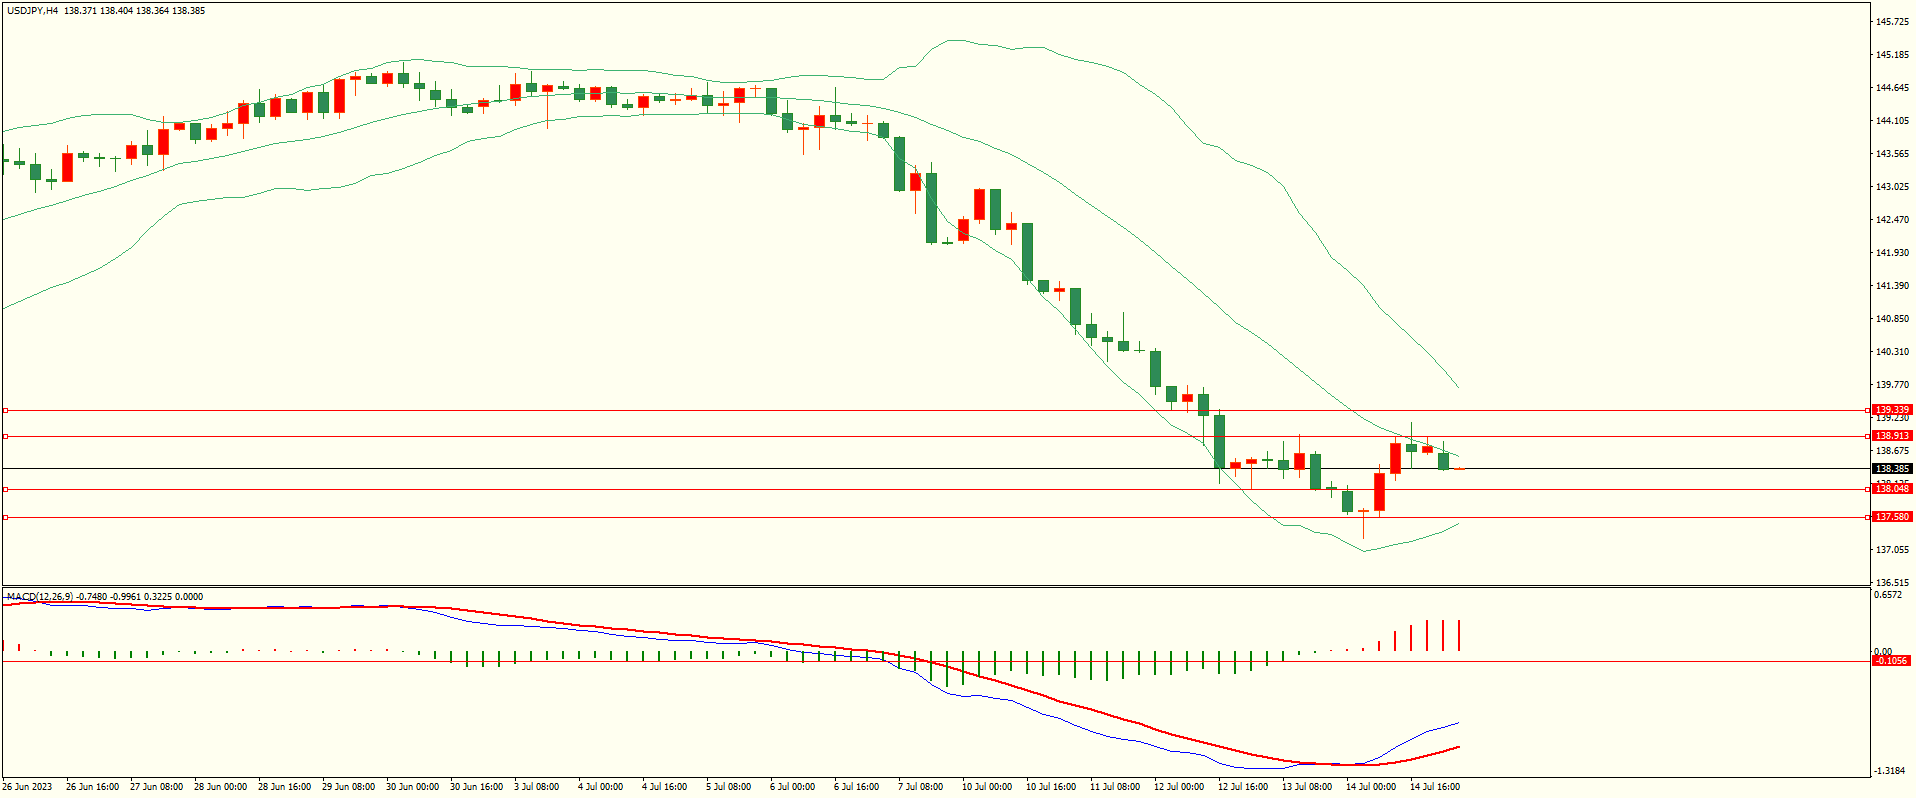
Task: Click the 138.913 line's left anchor handle
Action: (x=5, y=436)
